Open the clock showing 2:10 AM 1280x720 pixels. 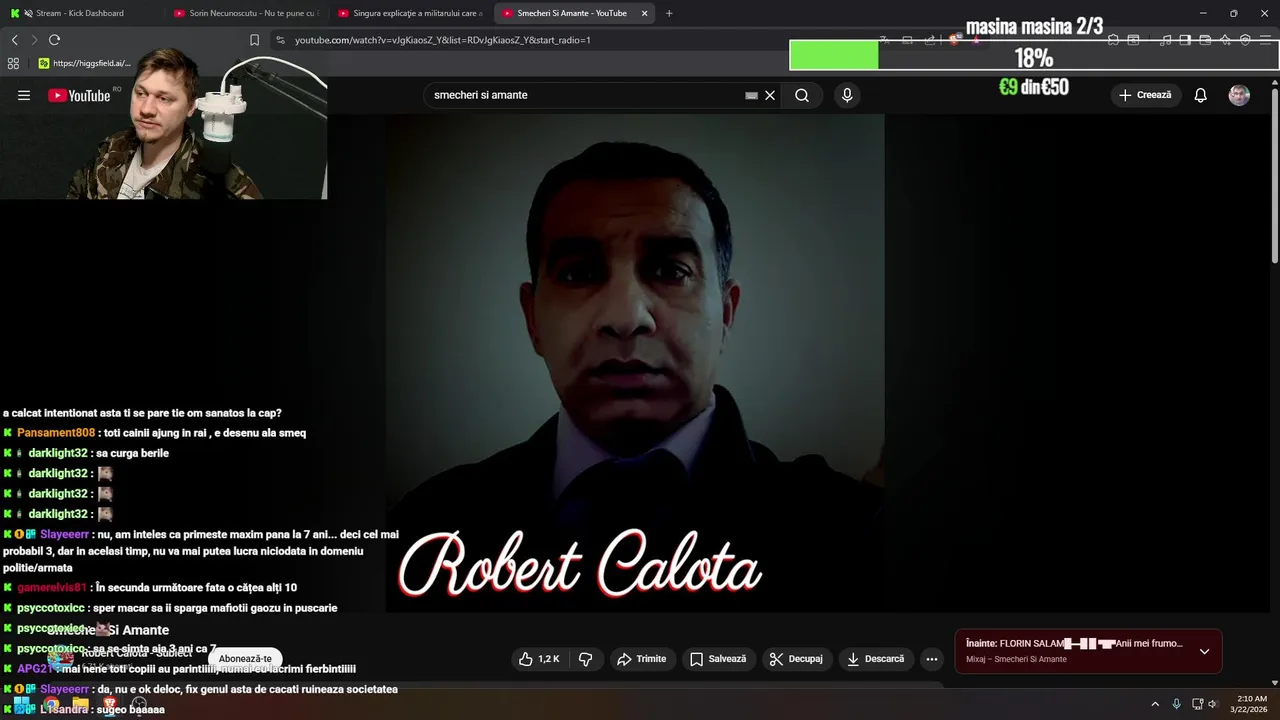click(x=1251, y=704)
